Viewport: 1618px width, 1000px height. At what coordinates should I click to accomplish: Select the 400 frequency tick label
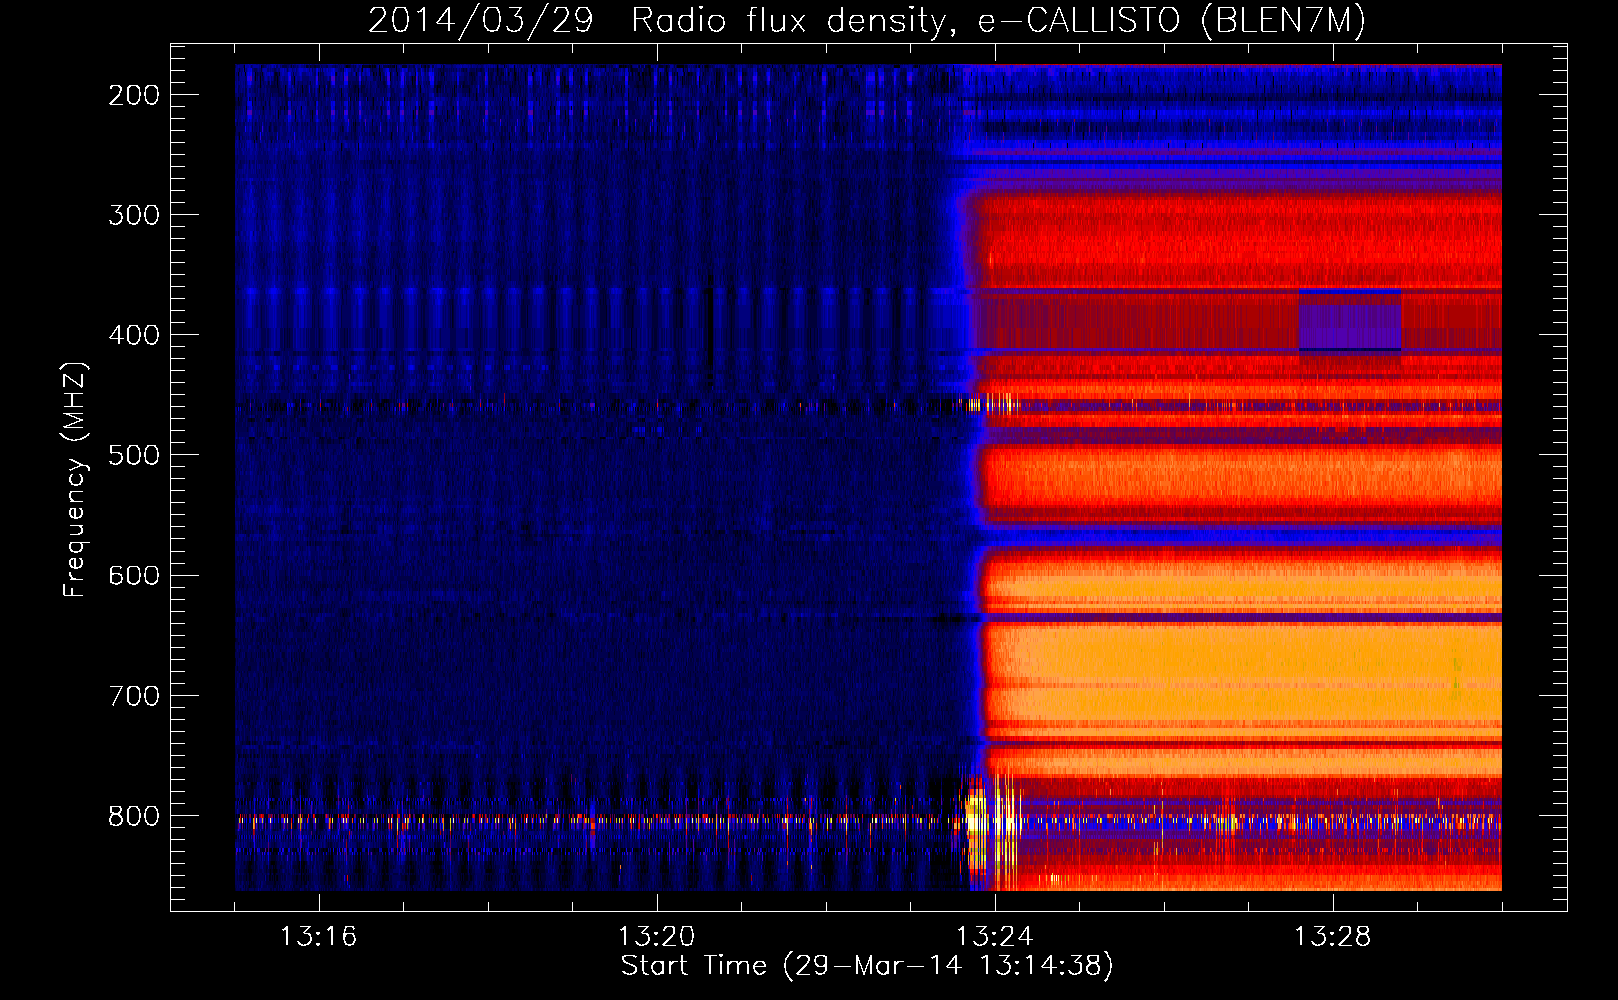134,335
